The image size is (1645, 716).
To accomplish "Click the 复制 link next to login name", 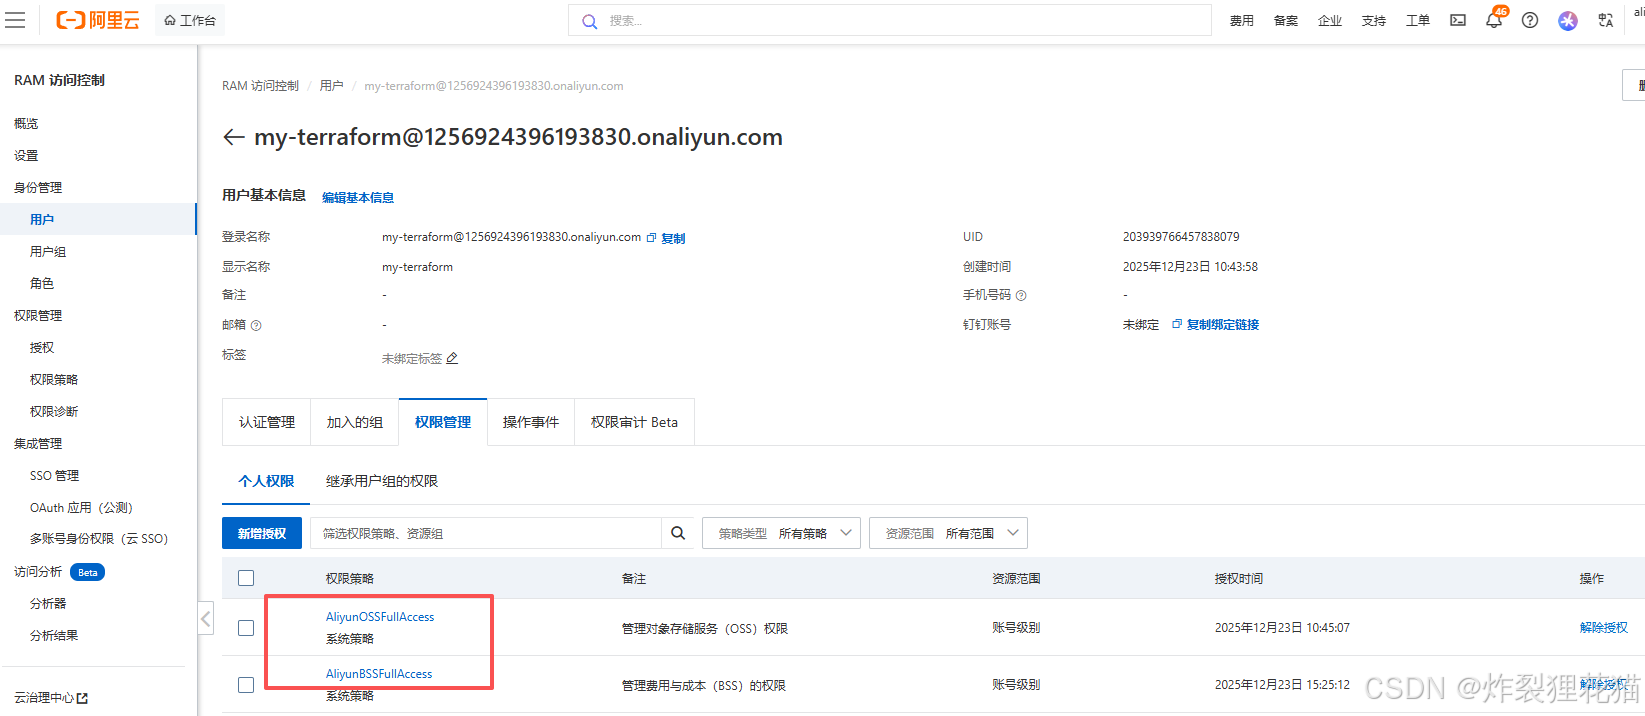I will (673, 238).
